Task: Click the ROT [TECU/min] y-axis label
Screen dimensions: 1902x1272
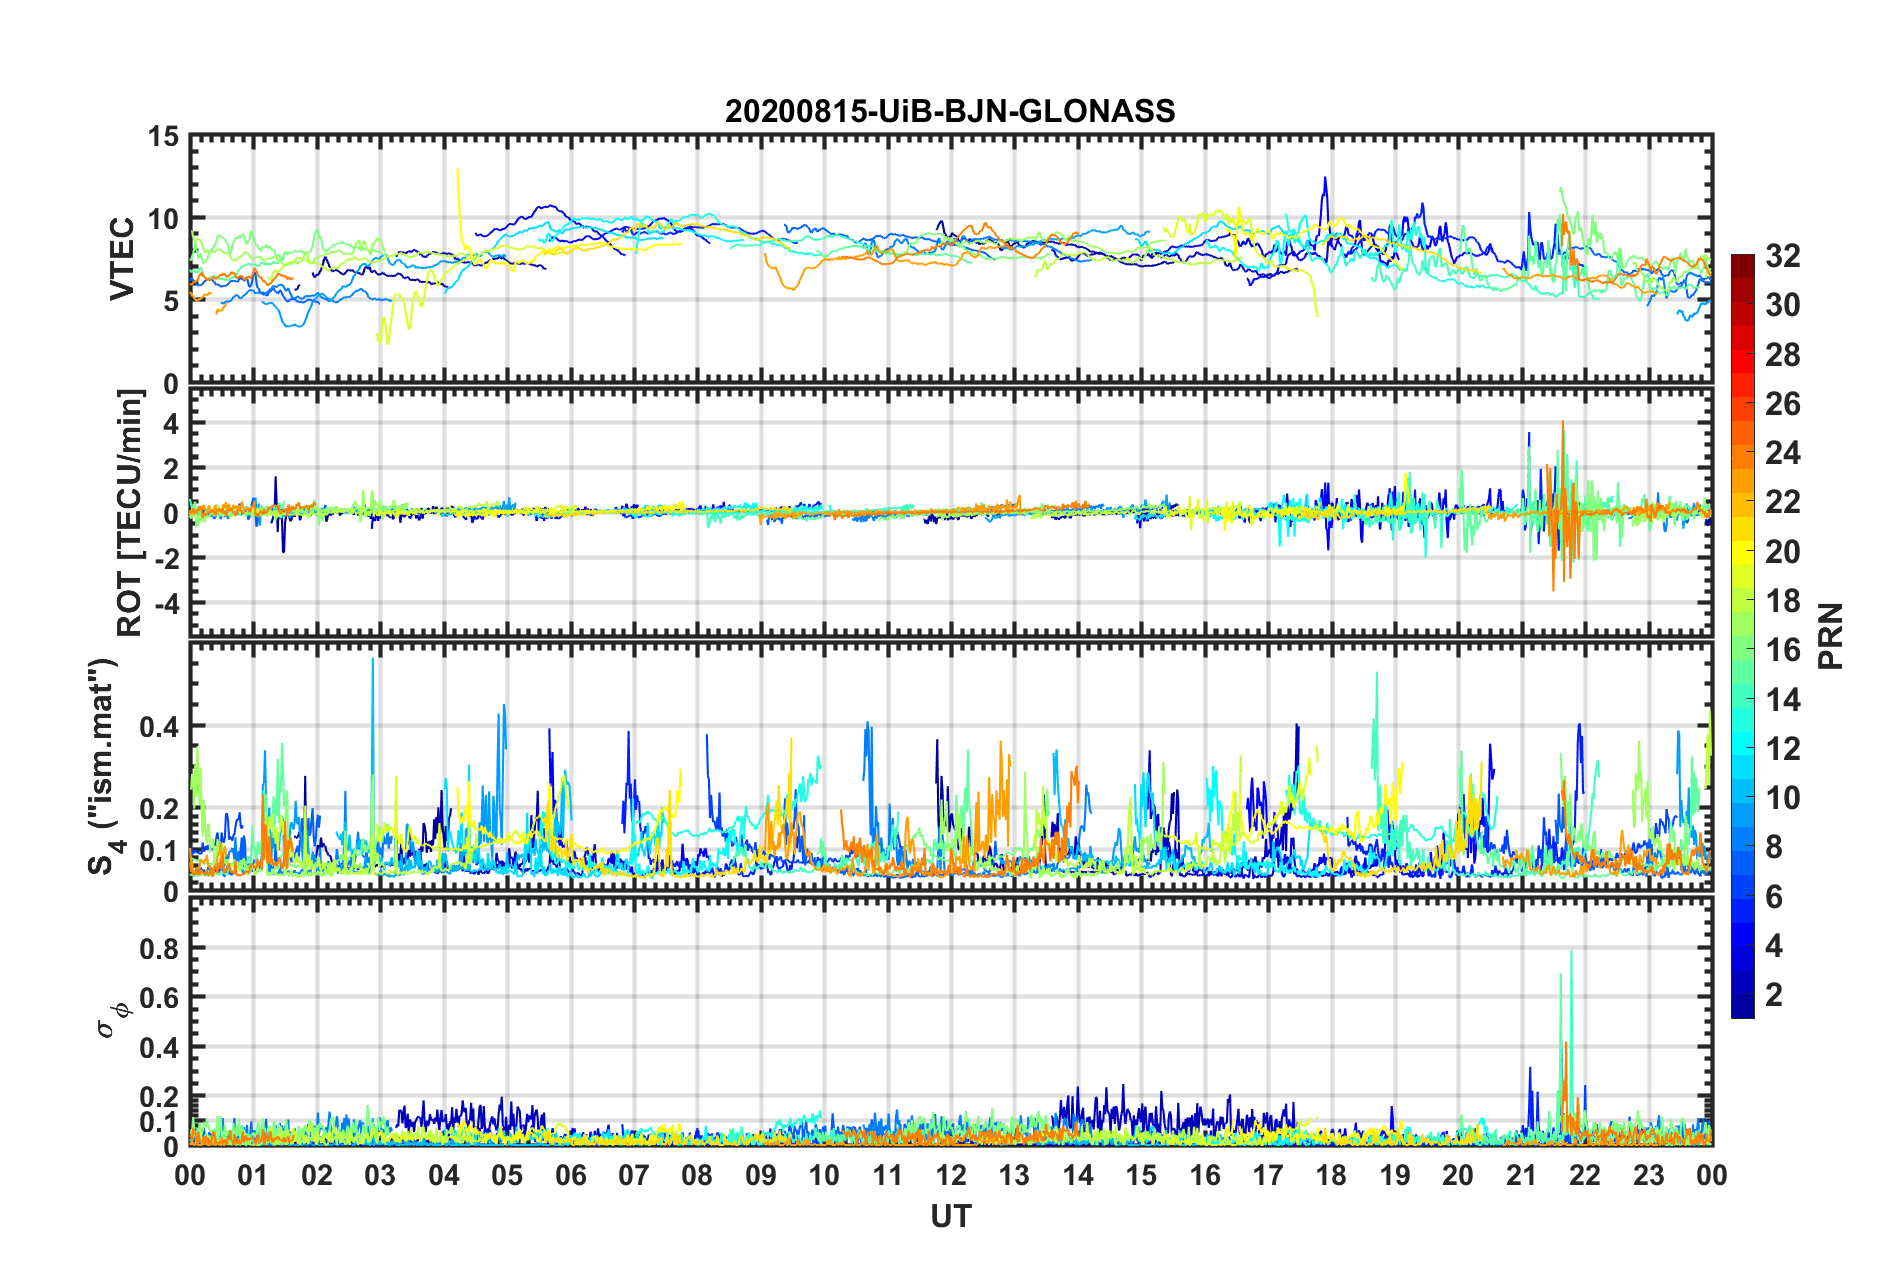Action: pyautogui.click(x=130, y=513)
